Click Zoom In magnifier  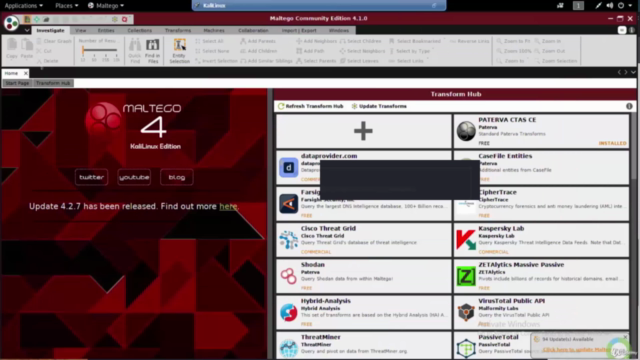point(548,41)
